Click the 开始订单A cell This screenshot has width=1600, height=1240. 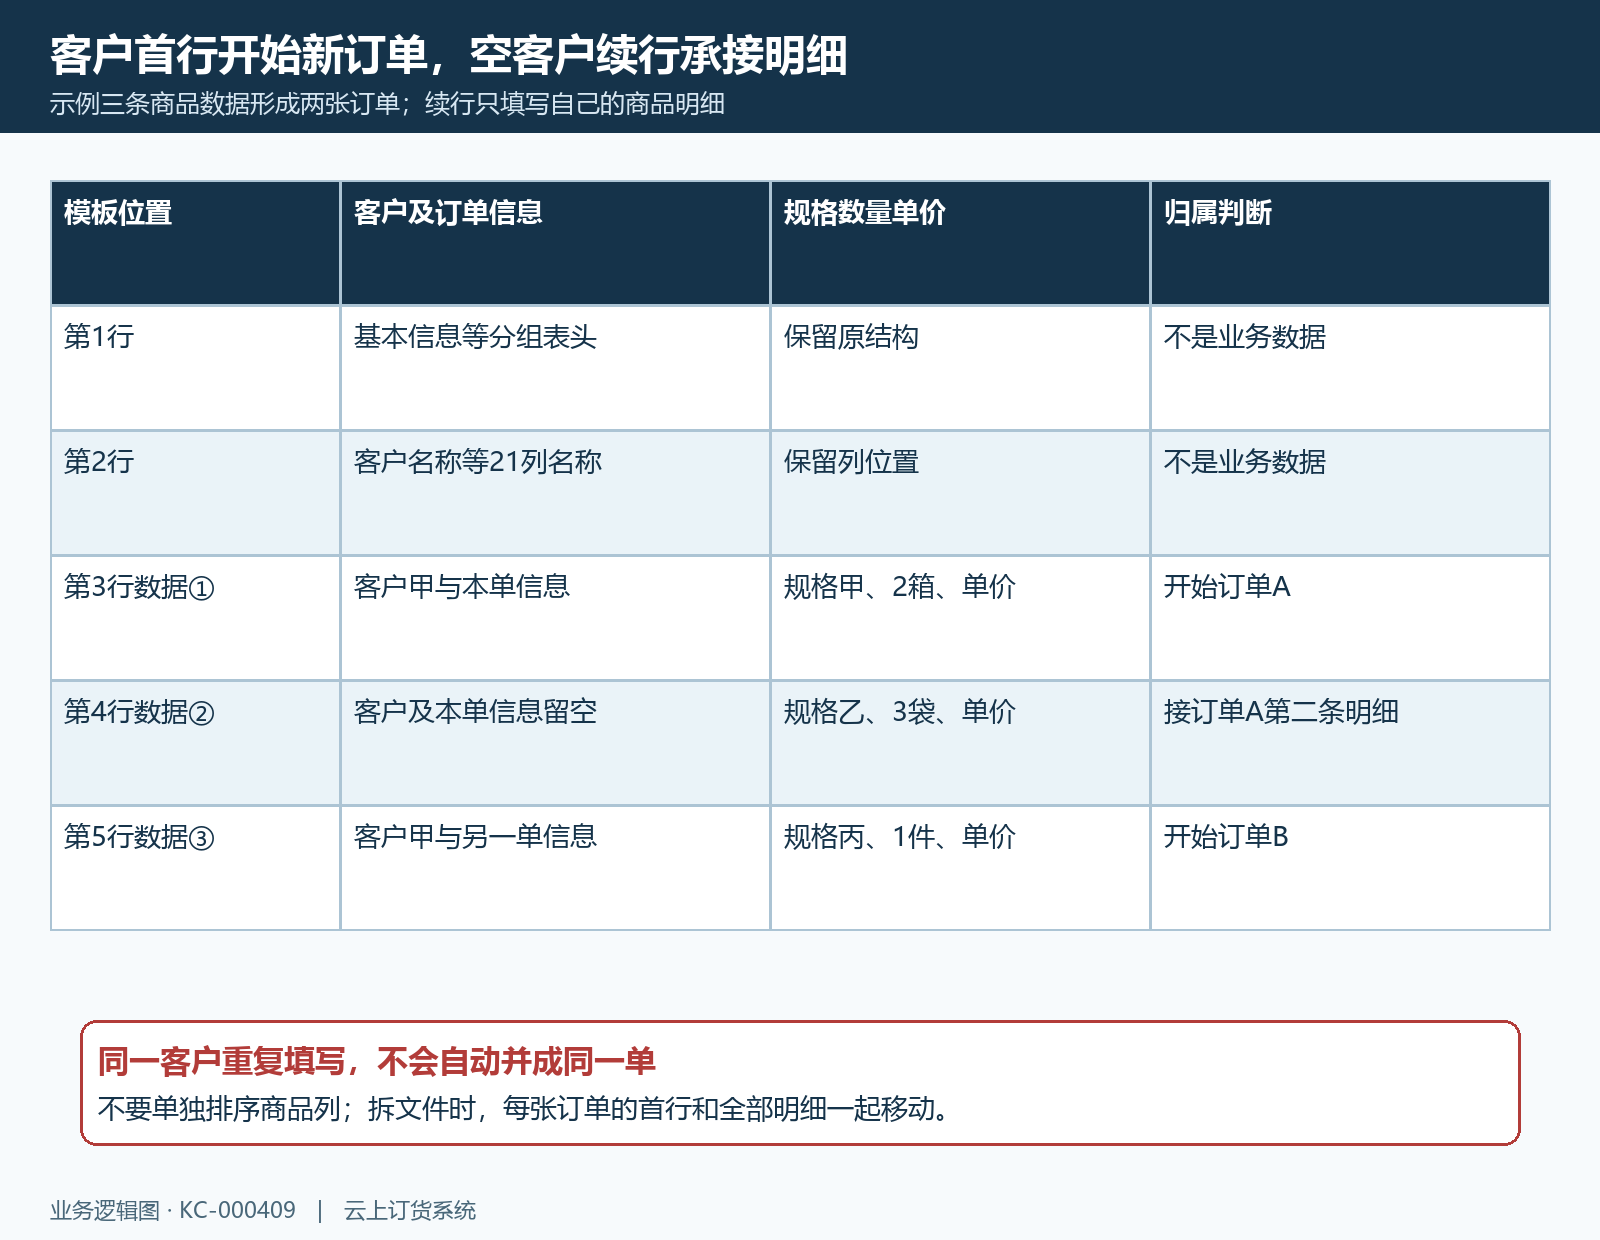point(1350,618)
